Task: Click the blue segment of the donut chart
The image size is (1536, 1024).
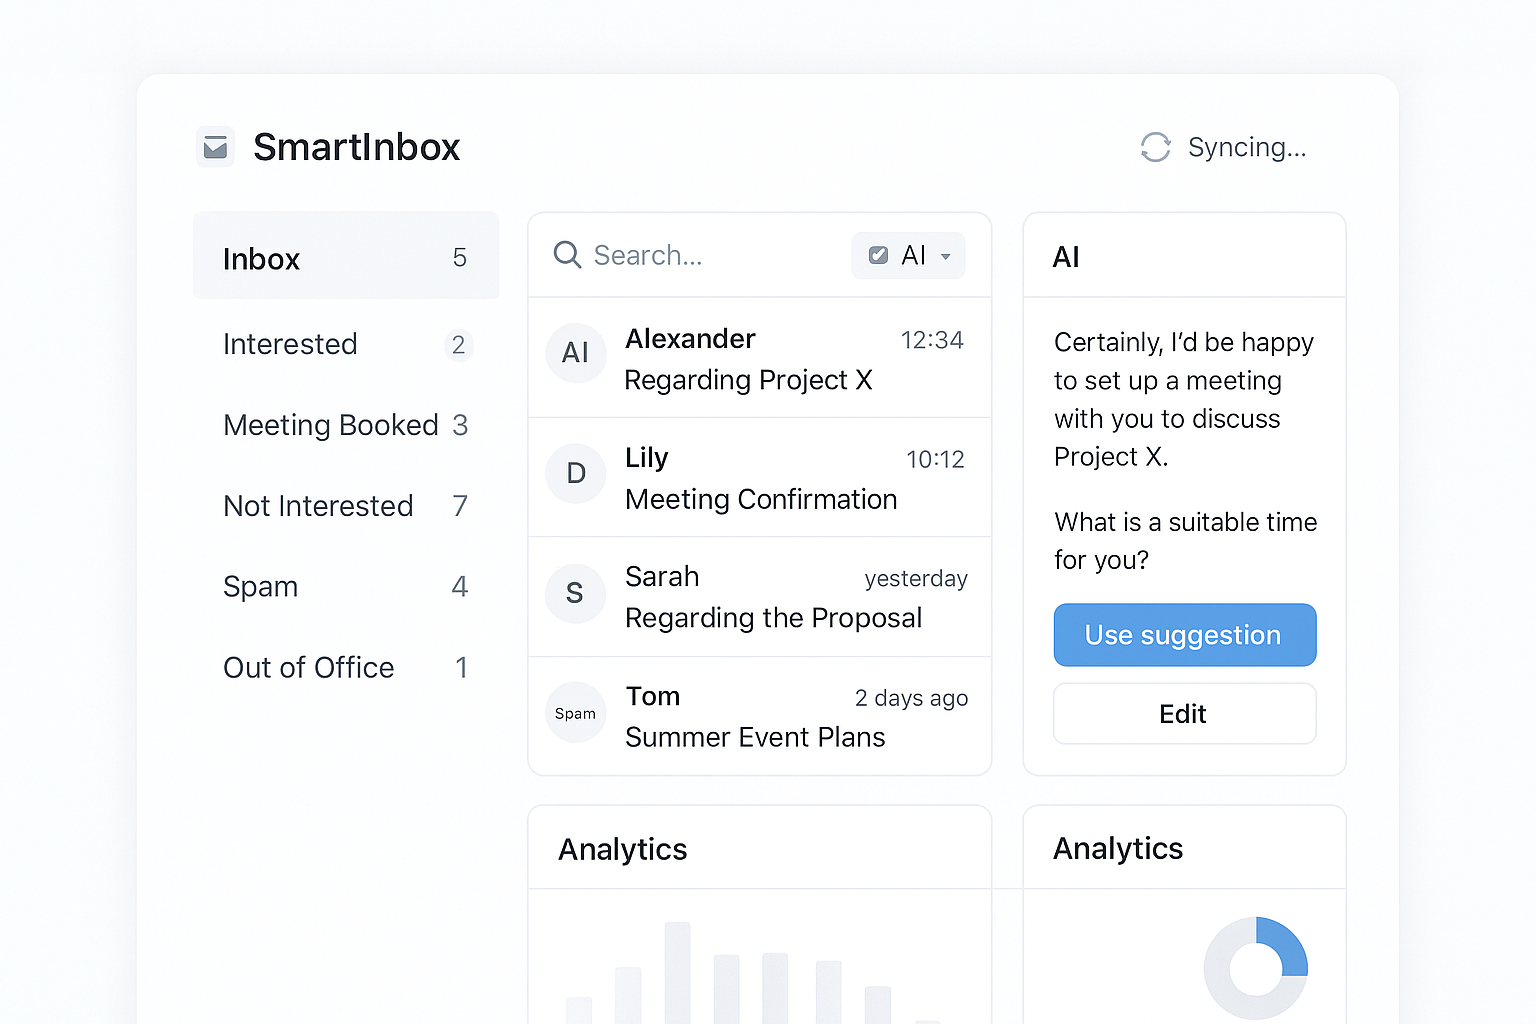Action: pos(1290,945)
